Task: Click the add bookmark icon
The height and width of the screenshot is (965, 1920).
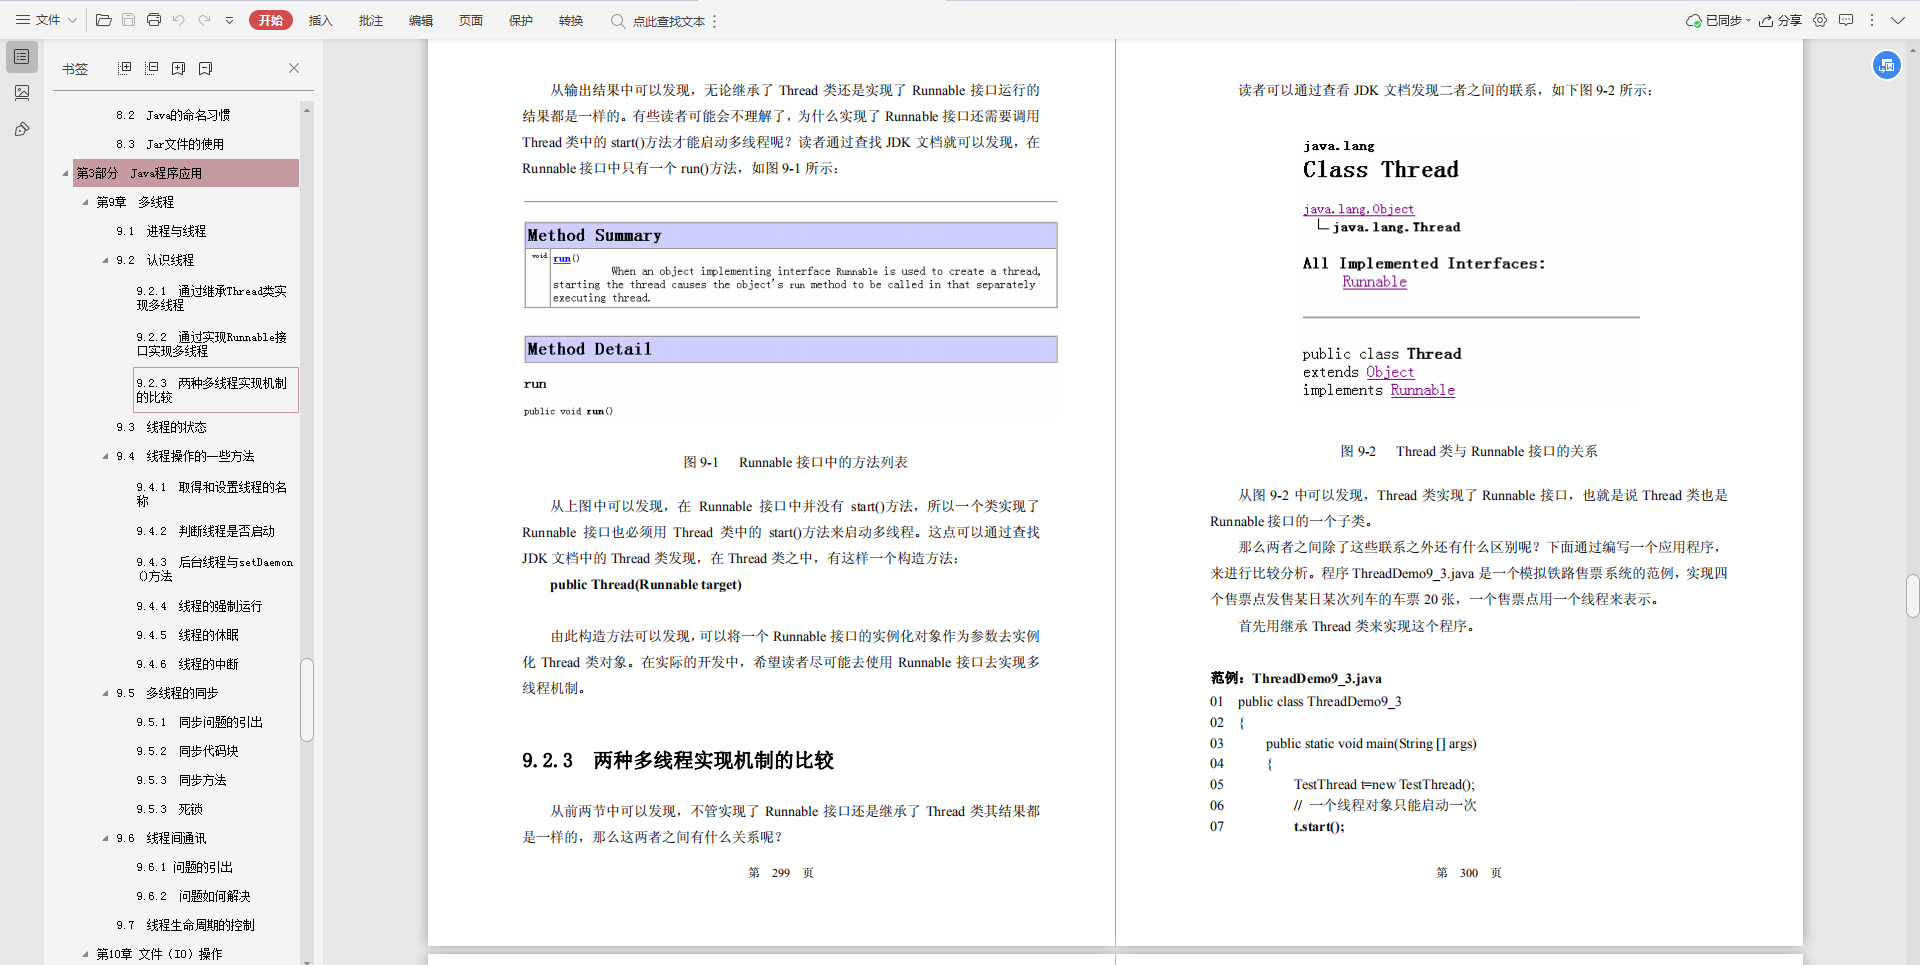Action: pyautogui.click(x=179, y=68)
